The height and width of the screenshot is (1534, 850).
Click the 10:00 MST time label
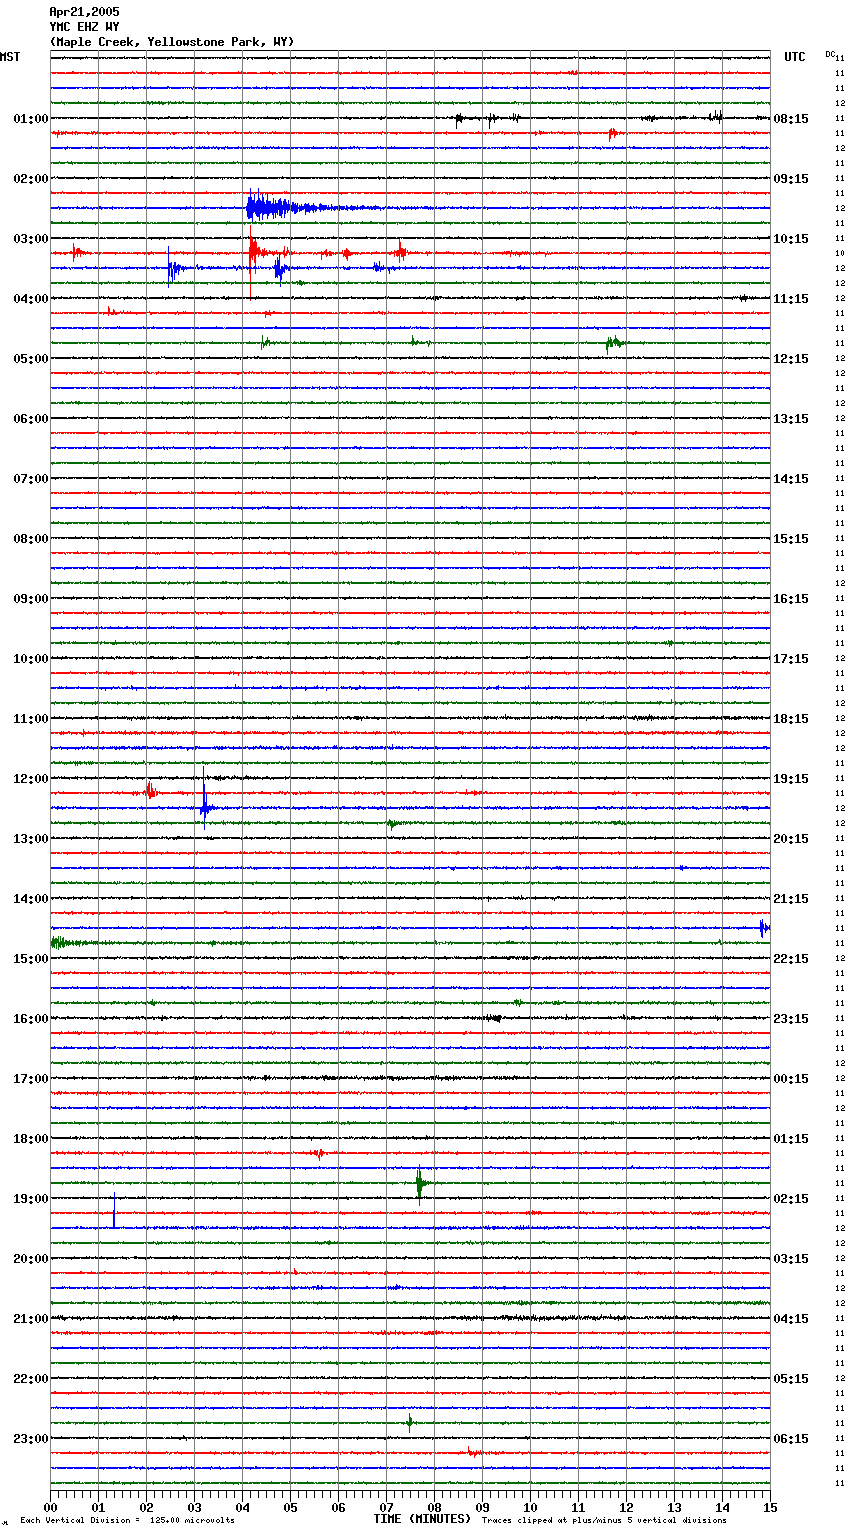(30, 659)
